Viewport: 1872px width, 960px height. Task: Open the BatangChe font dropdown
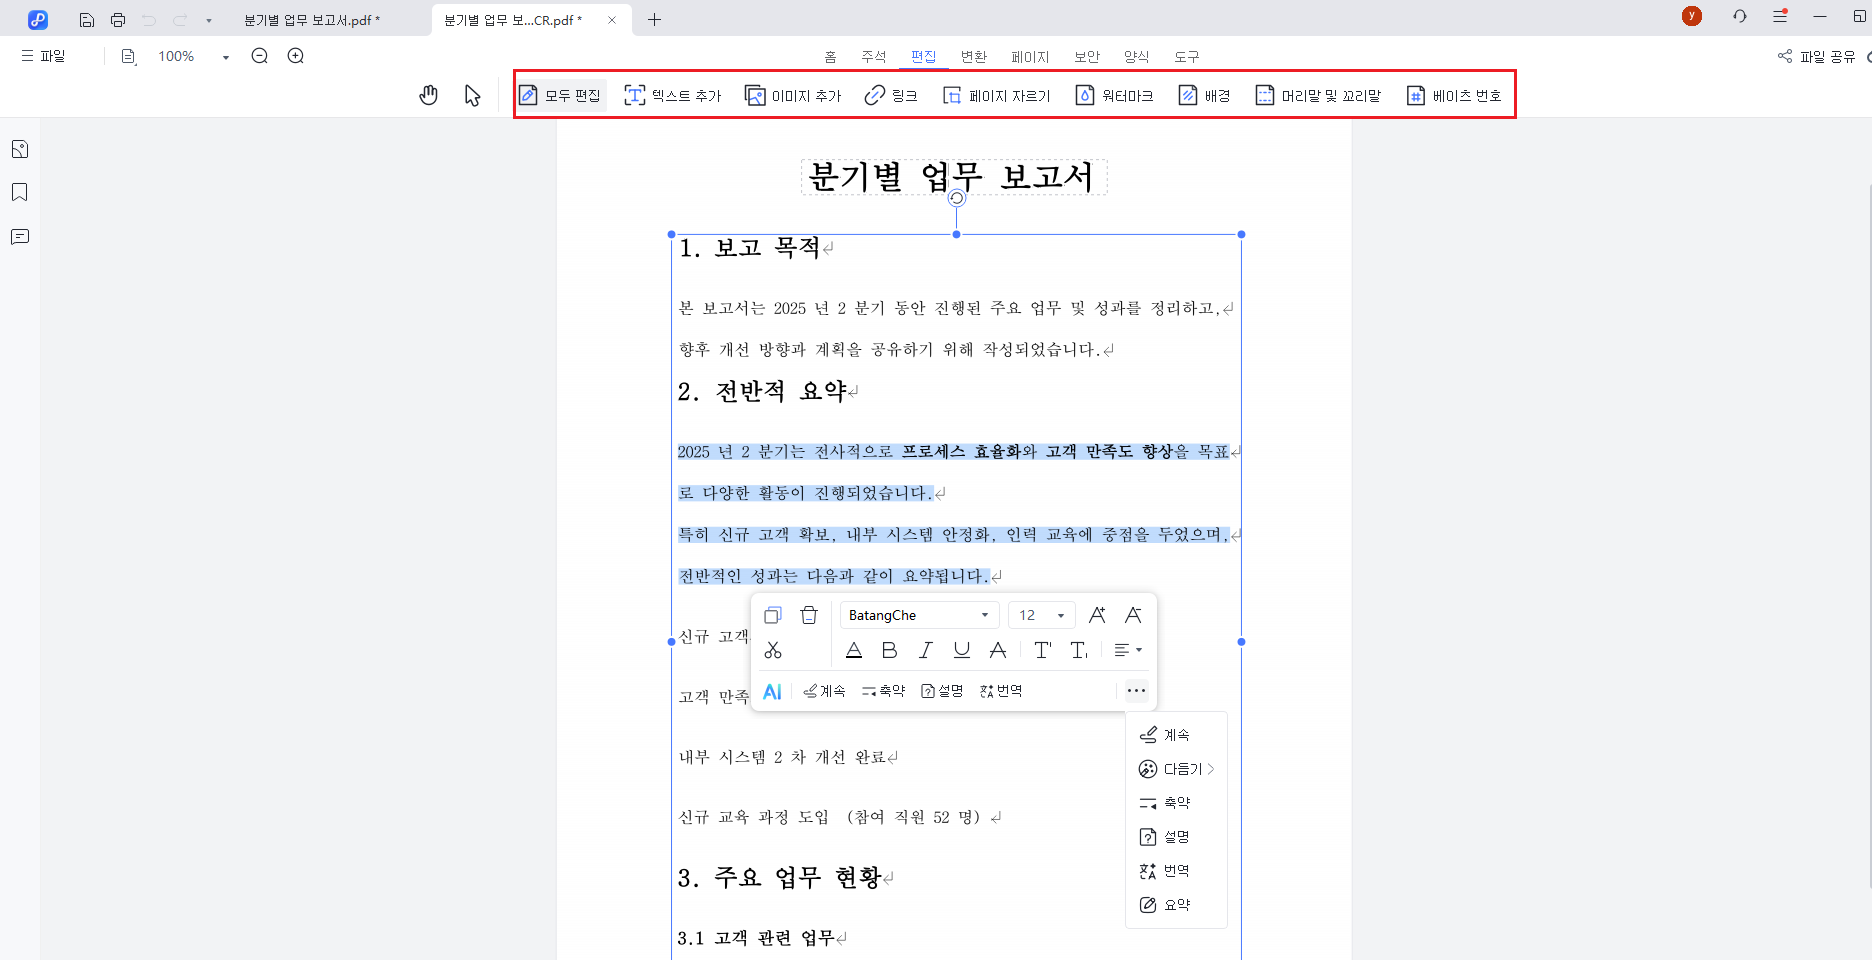point(917,614)
